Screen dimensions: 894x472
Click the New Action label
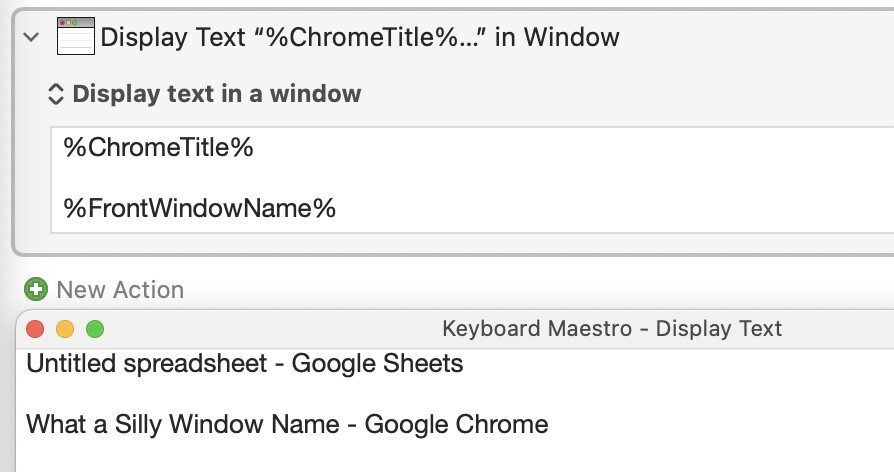pos(120,290)
